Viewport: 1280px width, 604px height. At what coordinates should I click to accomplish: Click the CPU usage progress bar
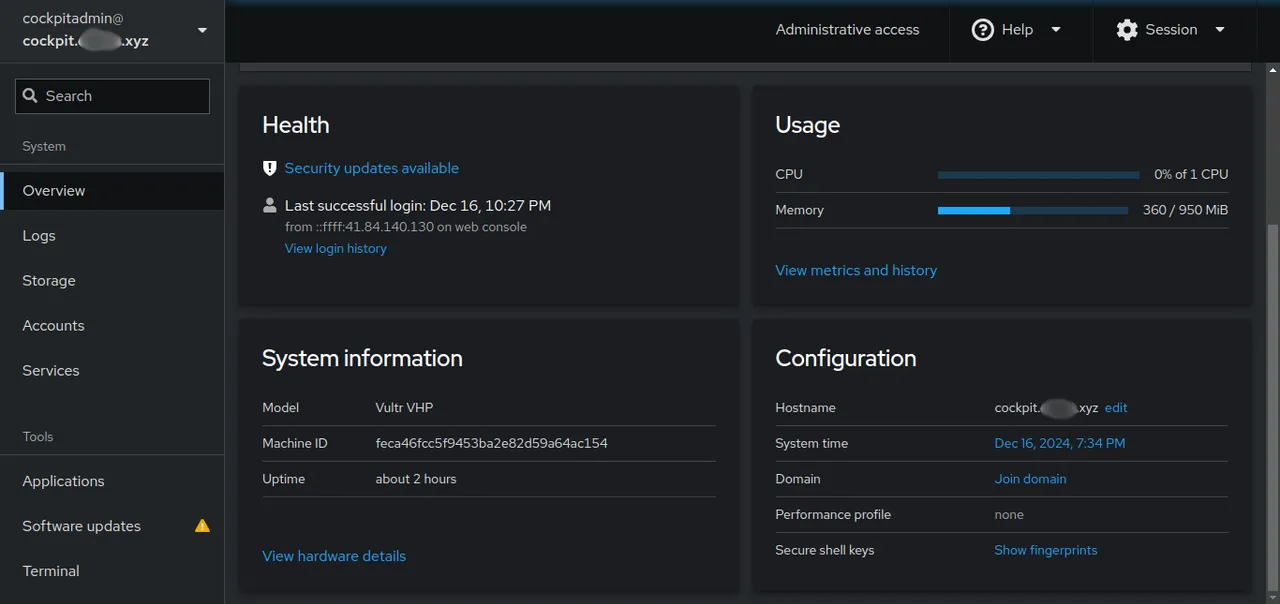(1038, 174)
